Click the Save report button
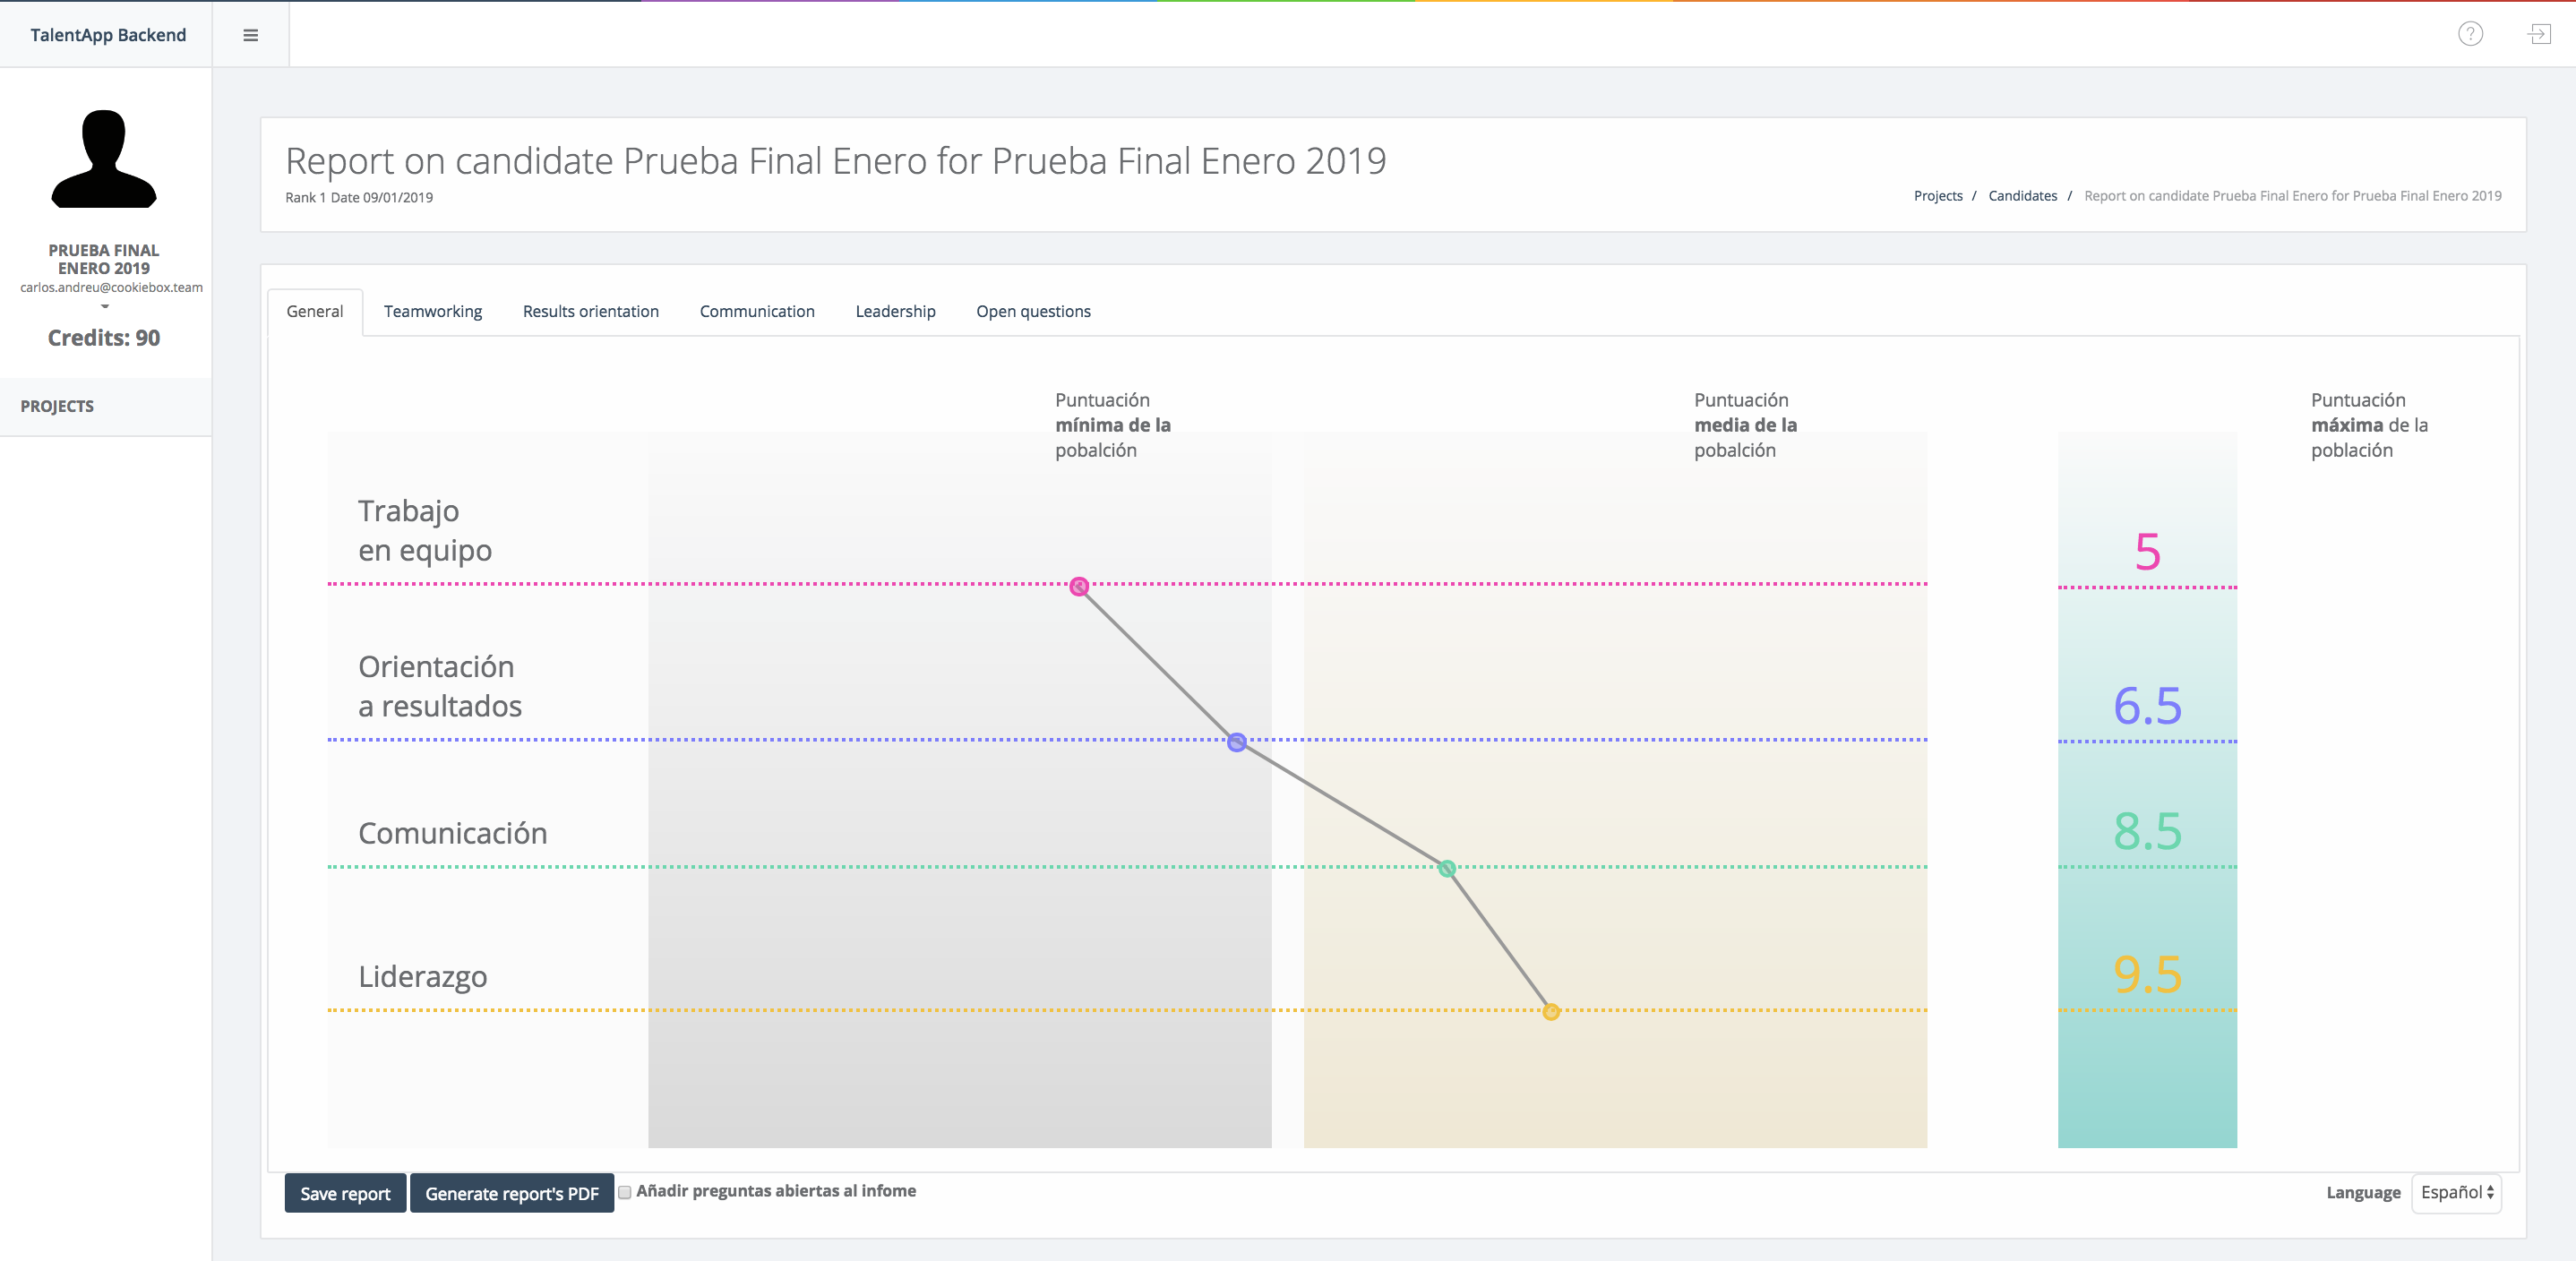This screenshot has height=1261, width=2576. coord(345,1193)
